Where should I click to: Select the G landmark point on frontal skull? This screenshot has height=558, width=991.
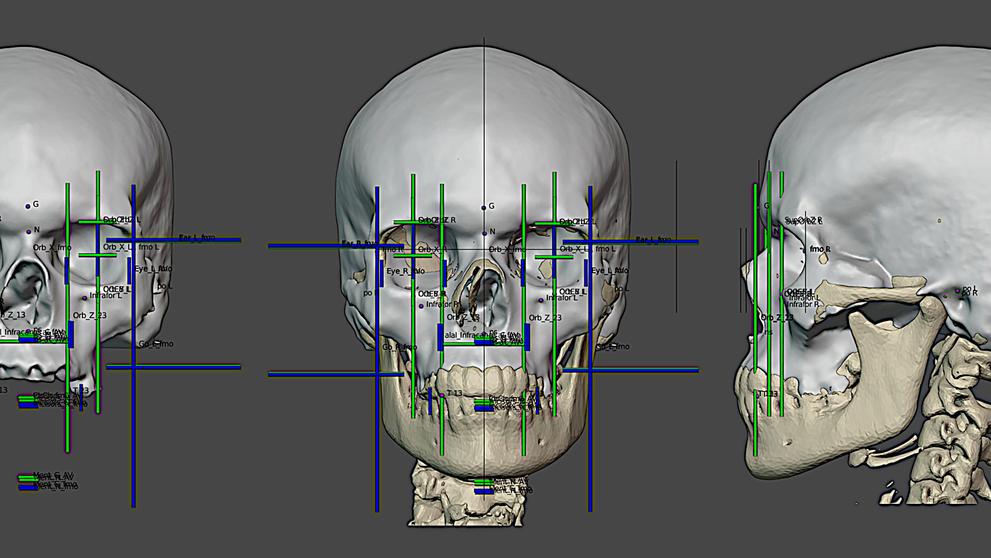pyautogui.click(x=483, y=207)
